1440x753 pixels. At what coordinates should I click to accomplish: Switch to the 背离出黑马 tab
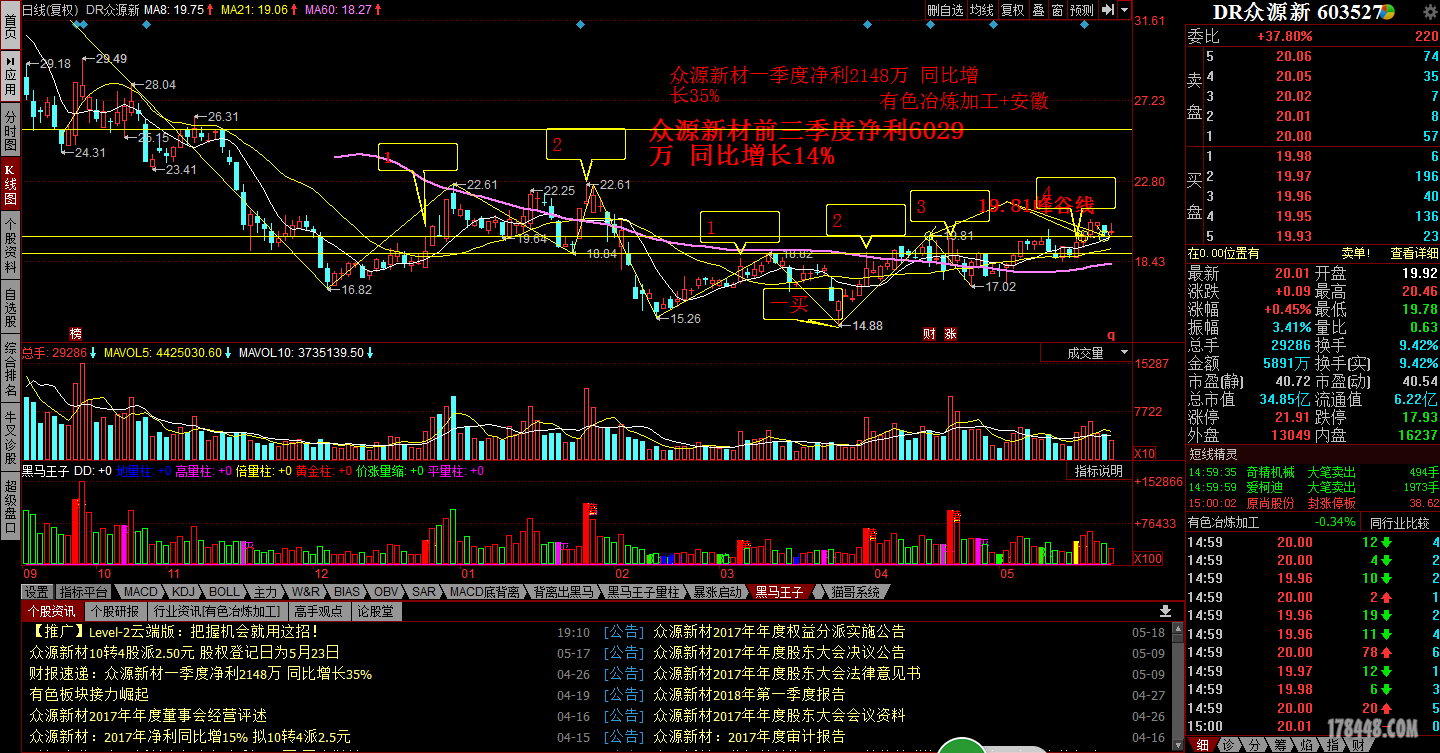coord(563,592)
